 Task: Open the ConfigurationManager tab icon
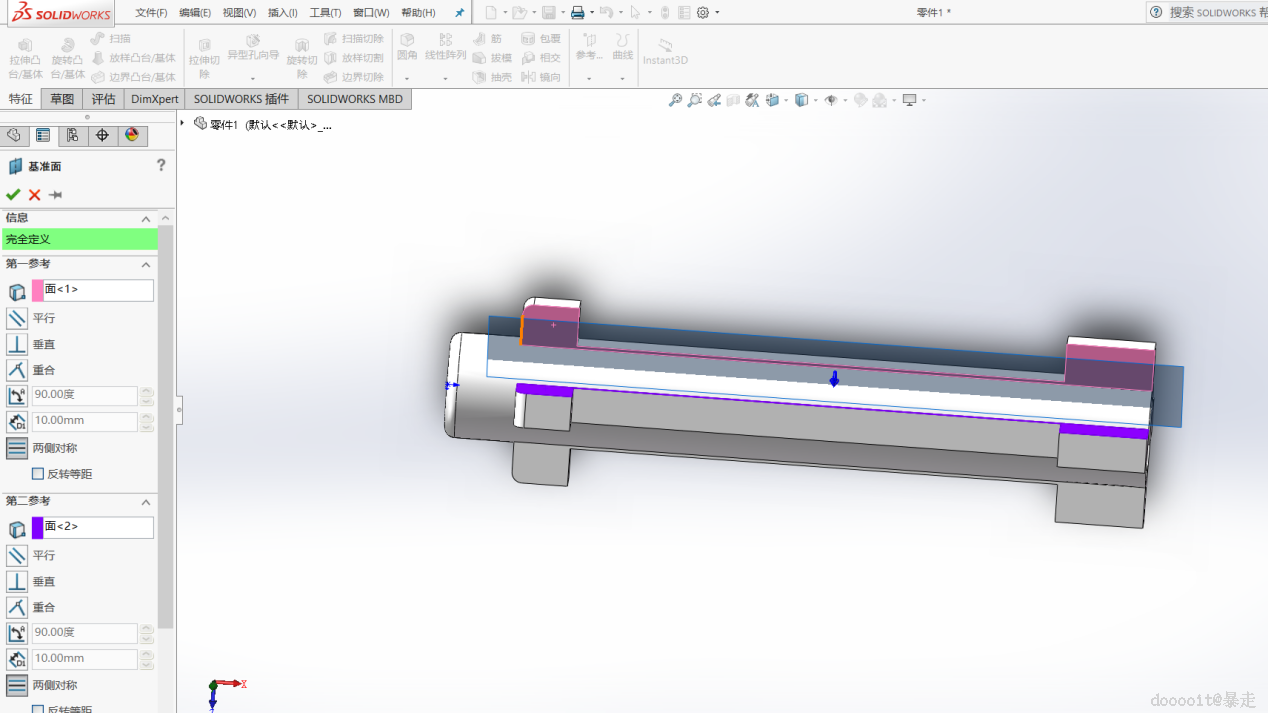click(x=73, y=136)
